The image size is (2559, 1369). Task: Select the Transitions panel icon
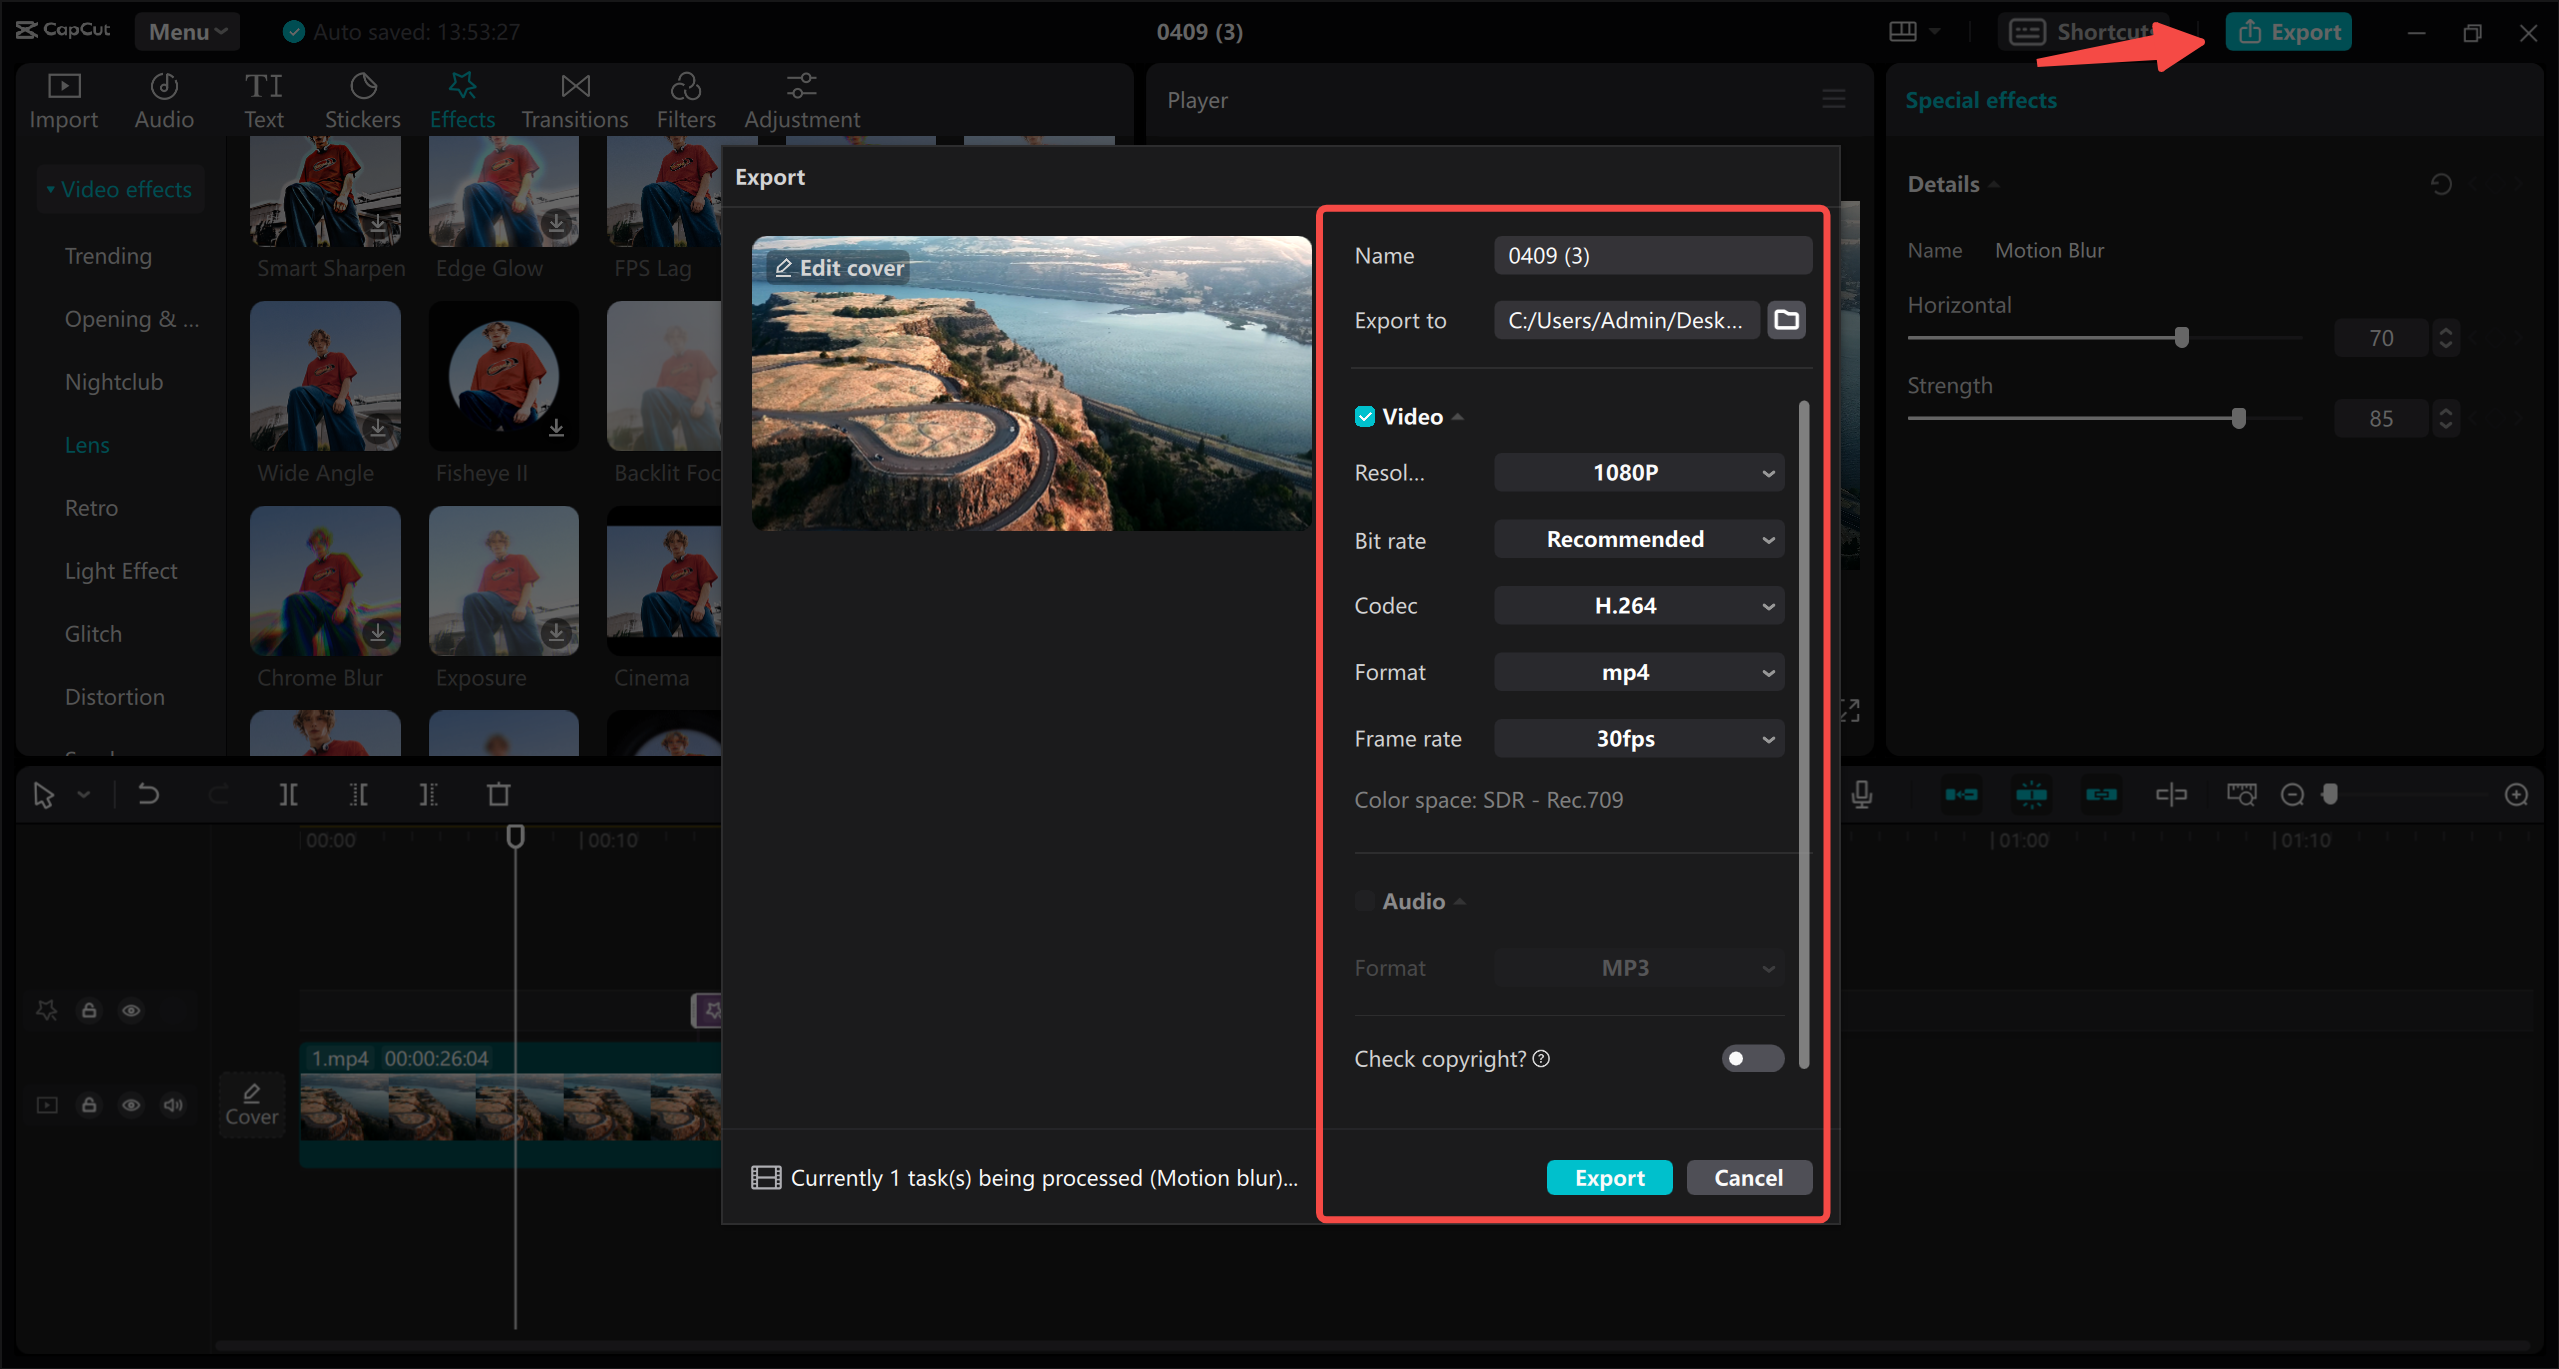pyautogui.click(x=574, y=98)
